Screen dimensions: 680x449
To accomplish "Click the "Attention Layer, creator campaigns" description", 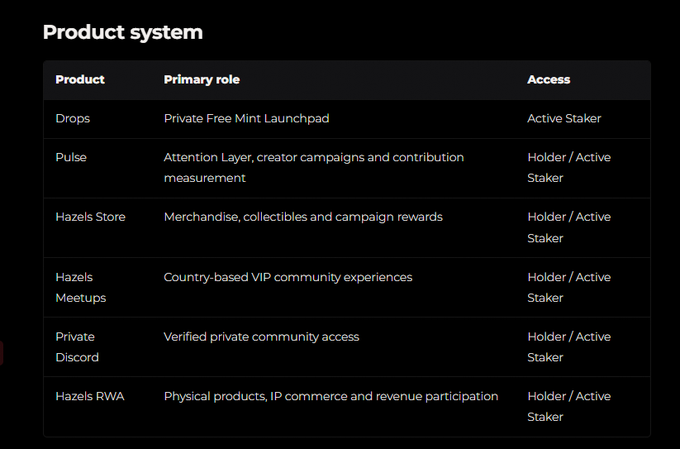I will tap(314, 167).
